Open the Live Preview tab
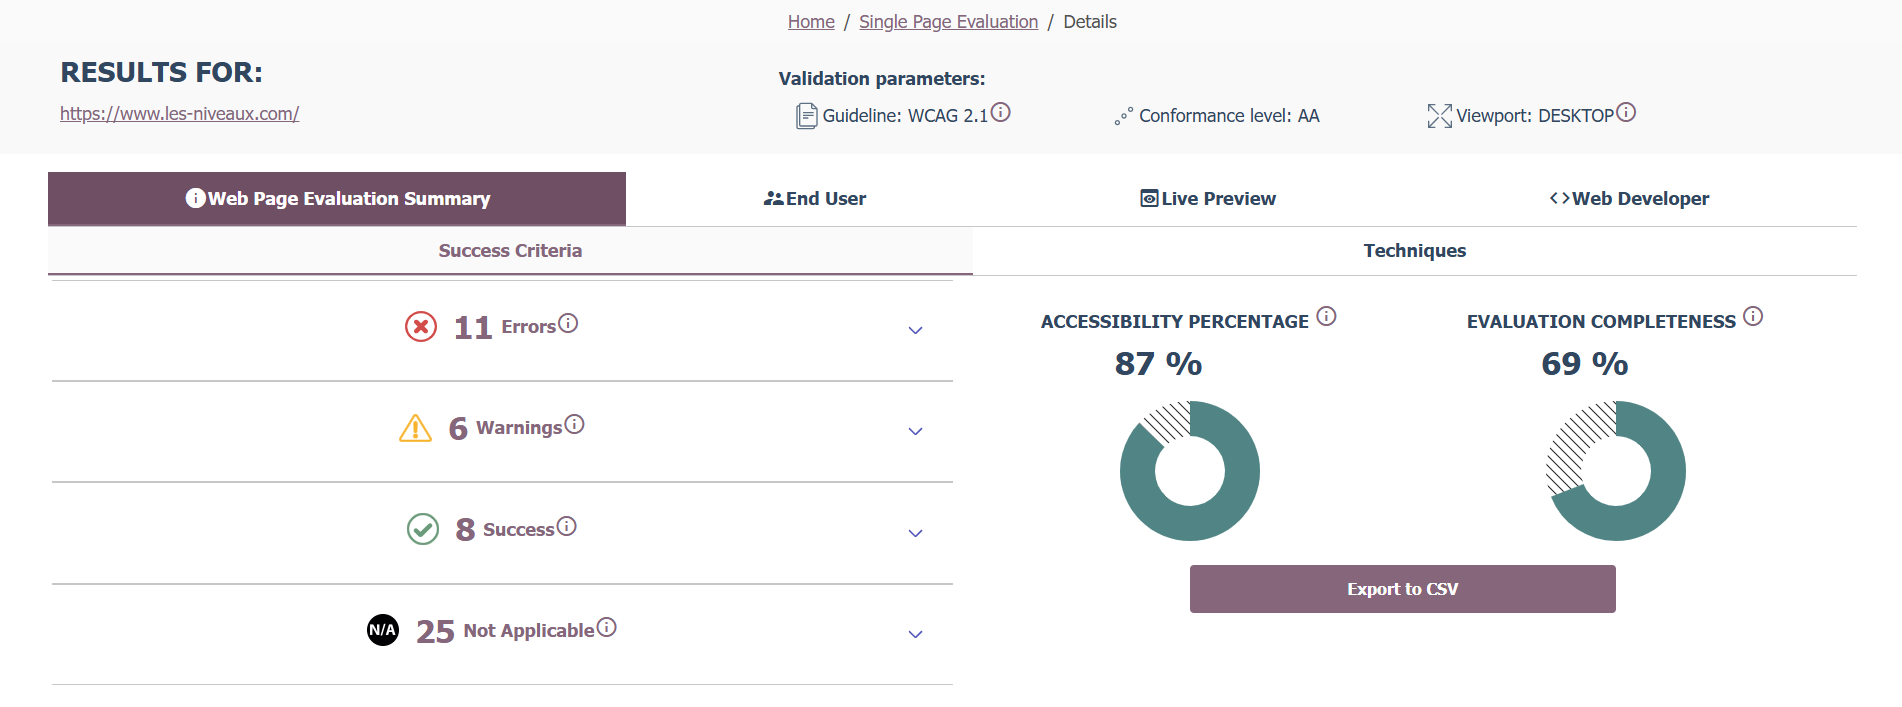1902x707 pixels. tap(1208, 199)
